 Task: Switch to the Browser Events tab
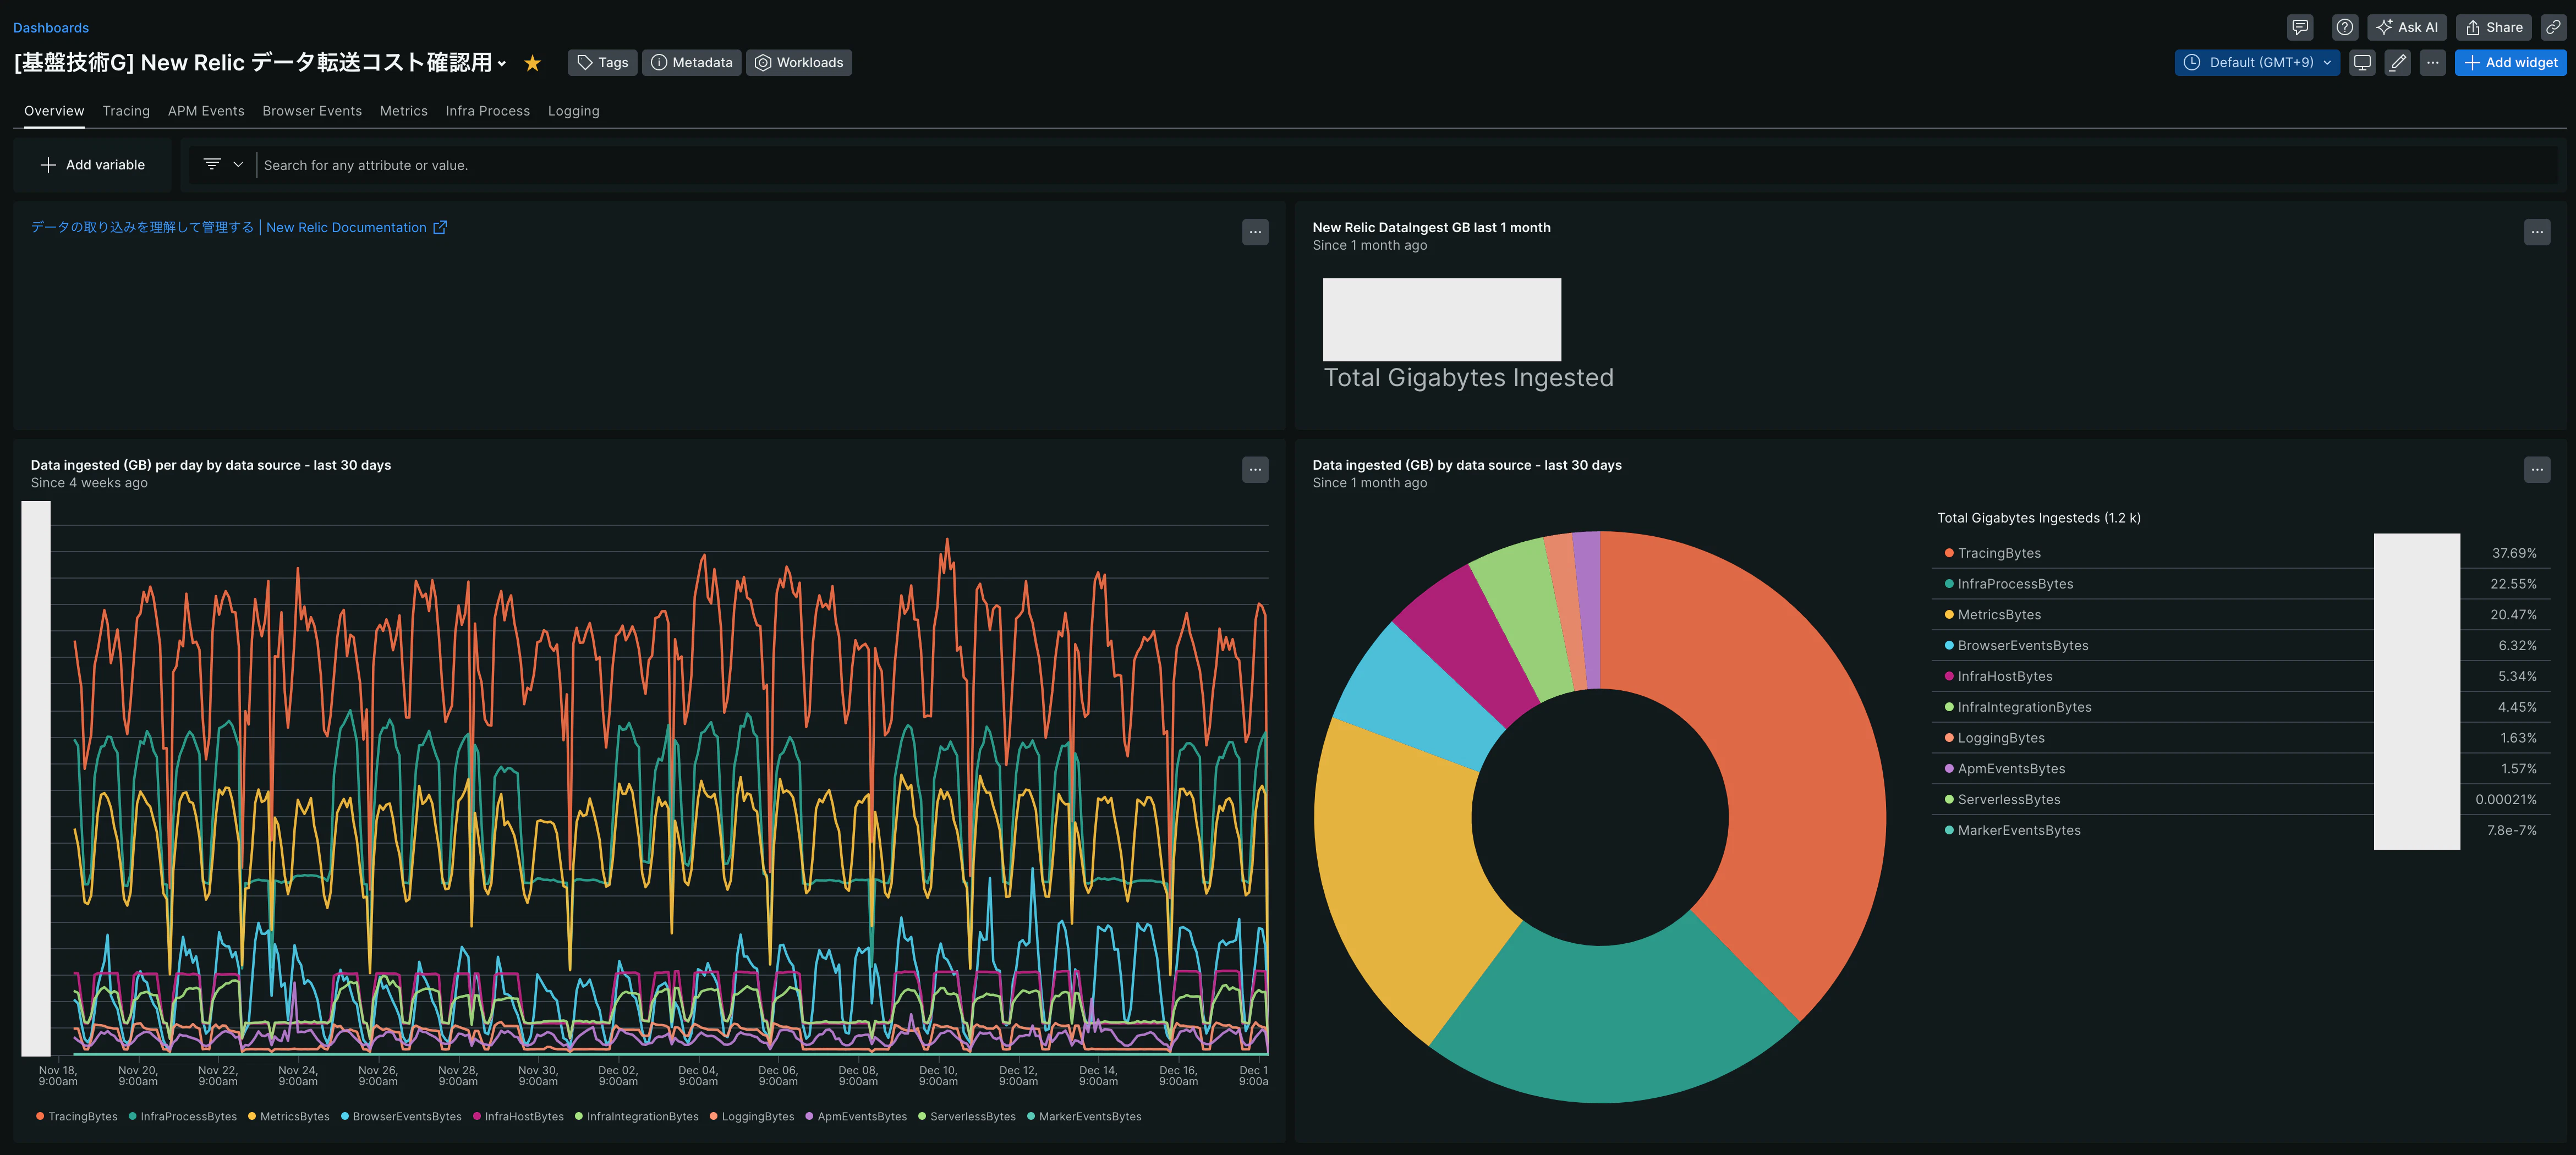(312, 111)
